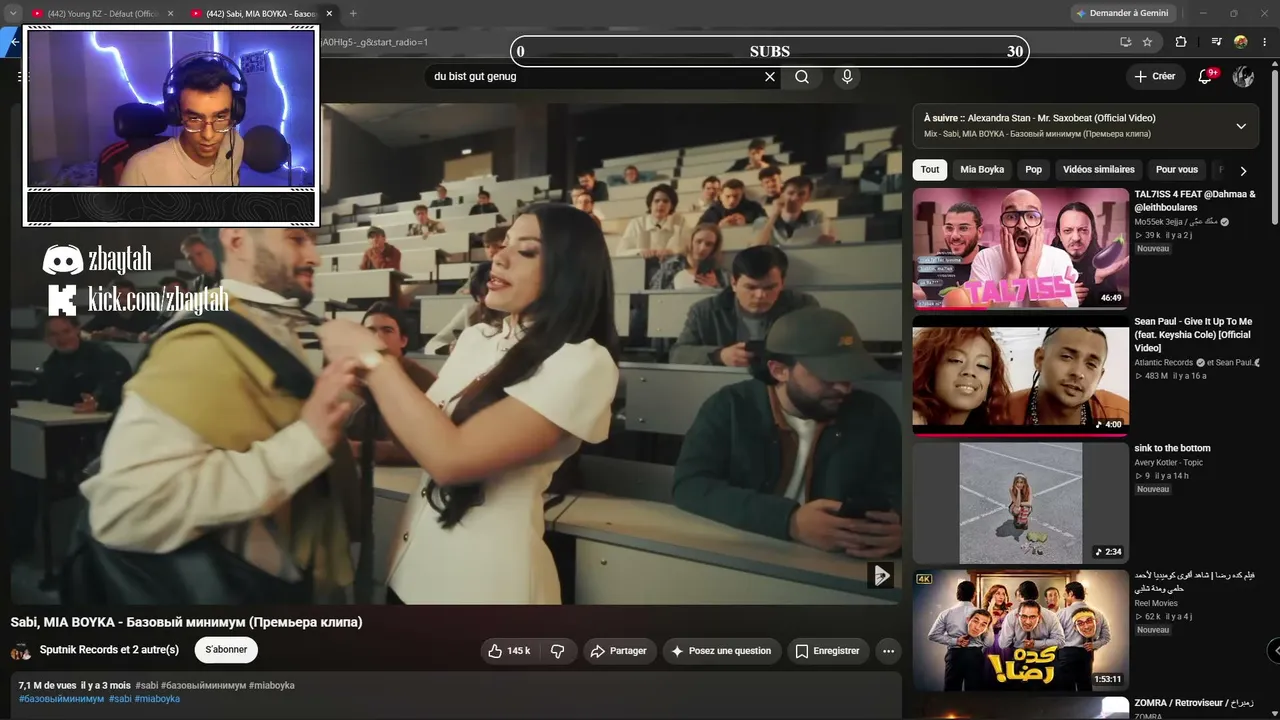Open the TAL7ISS 4 FEAT video title
Viewport: 1280px width, 720px height.
(x=1195, y=201)
